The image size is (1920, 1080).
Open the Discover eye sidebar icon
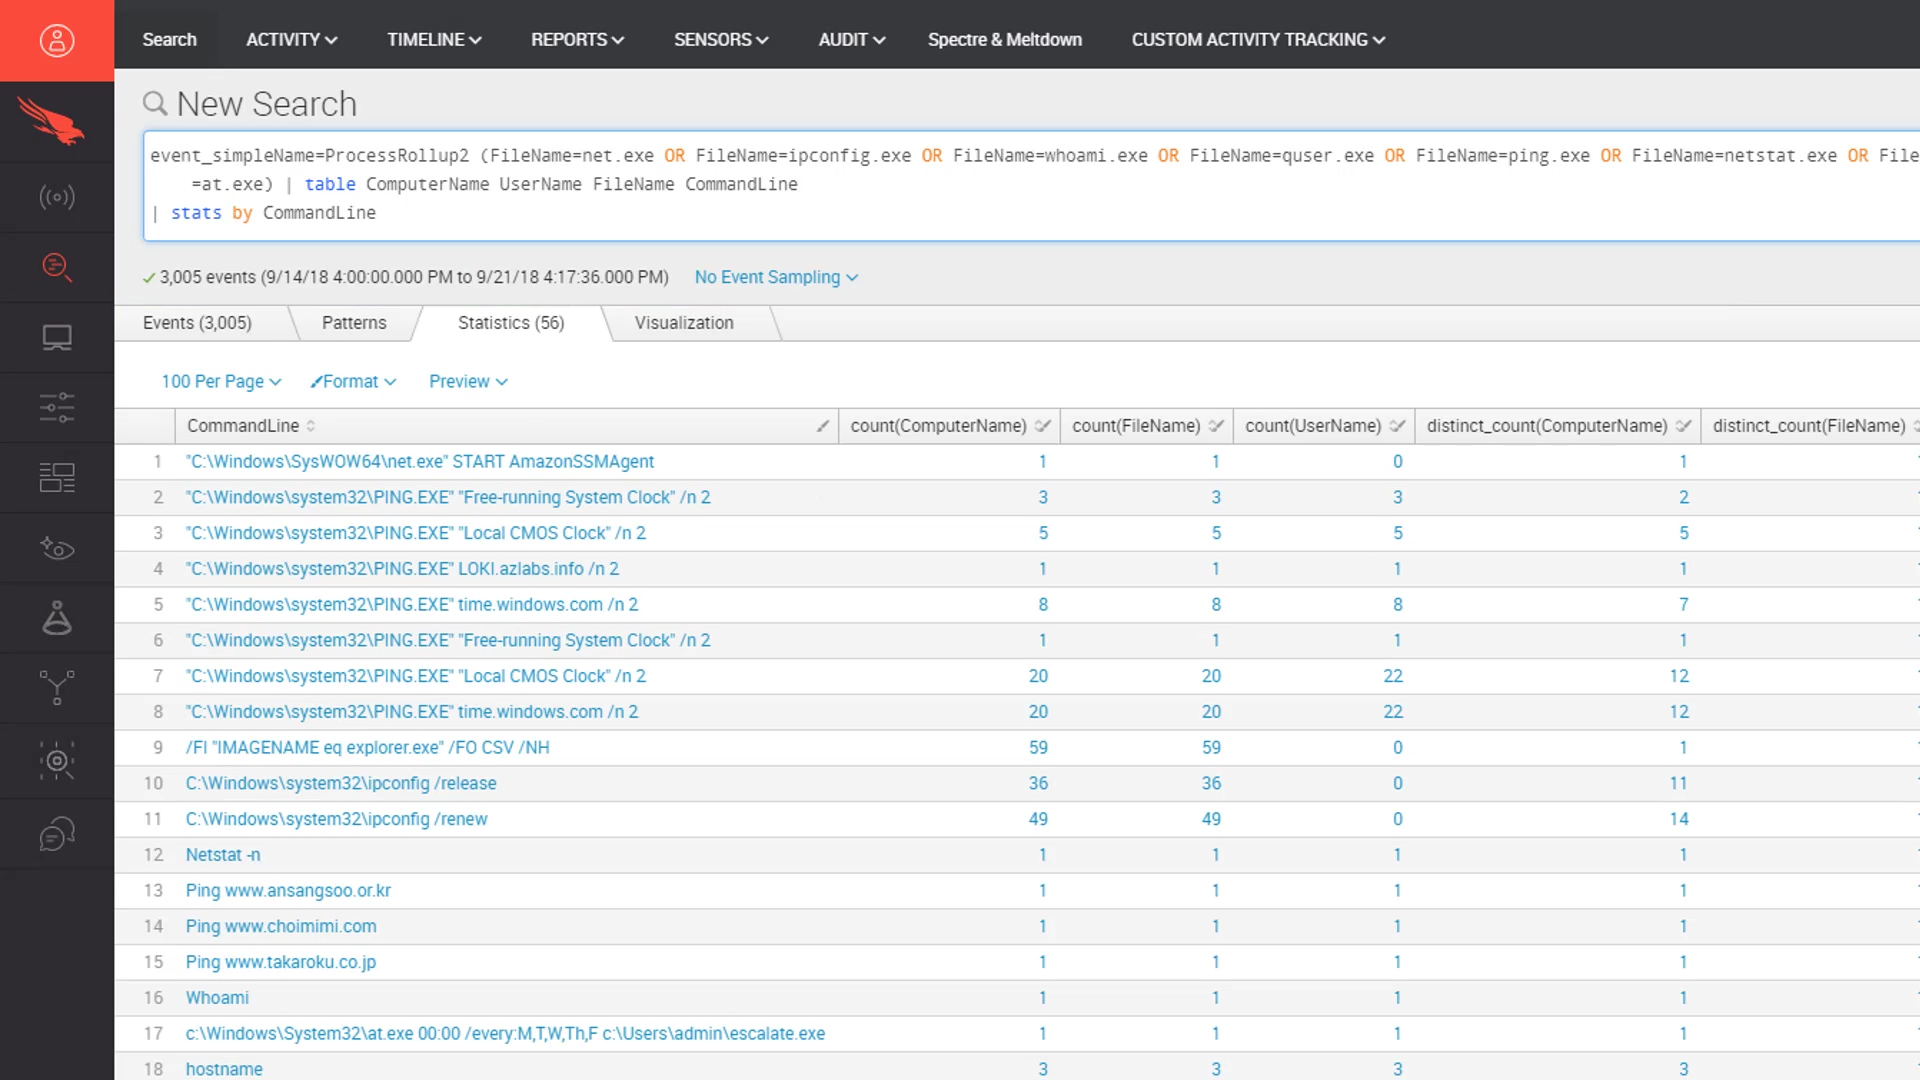57,548
